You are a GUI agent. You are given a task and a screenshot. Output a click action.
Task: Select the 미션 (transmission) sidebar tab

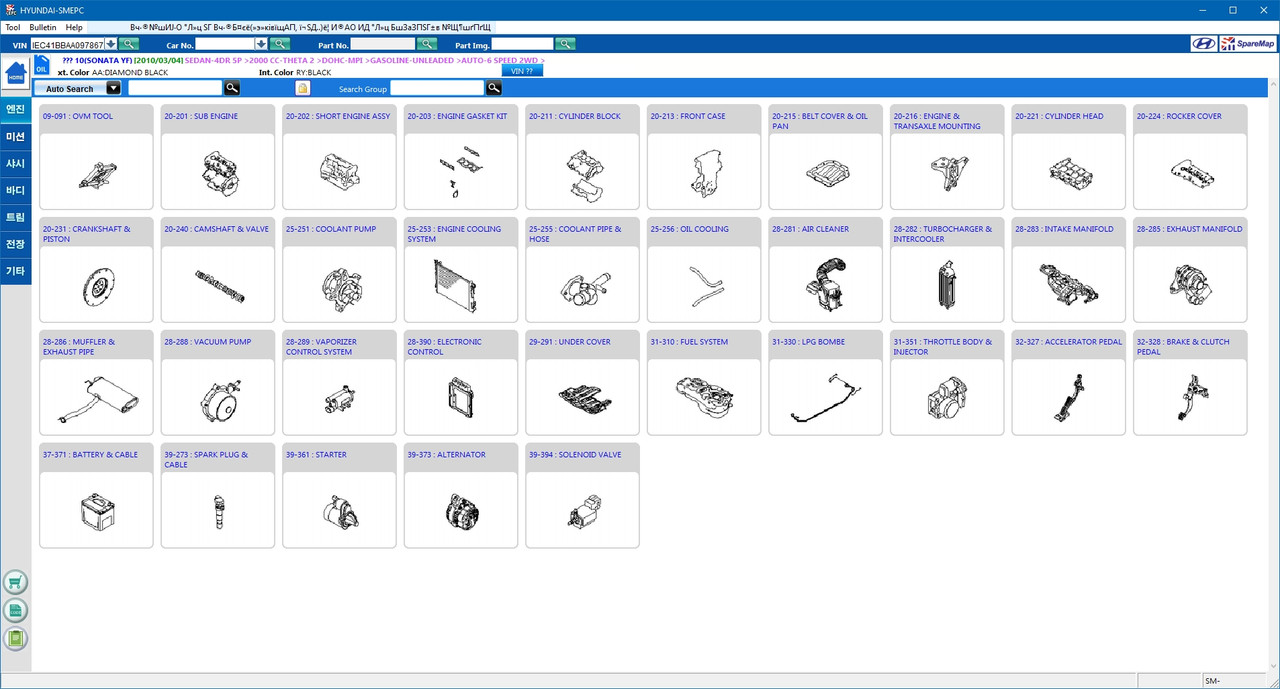(x=15, y=136)
